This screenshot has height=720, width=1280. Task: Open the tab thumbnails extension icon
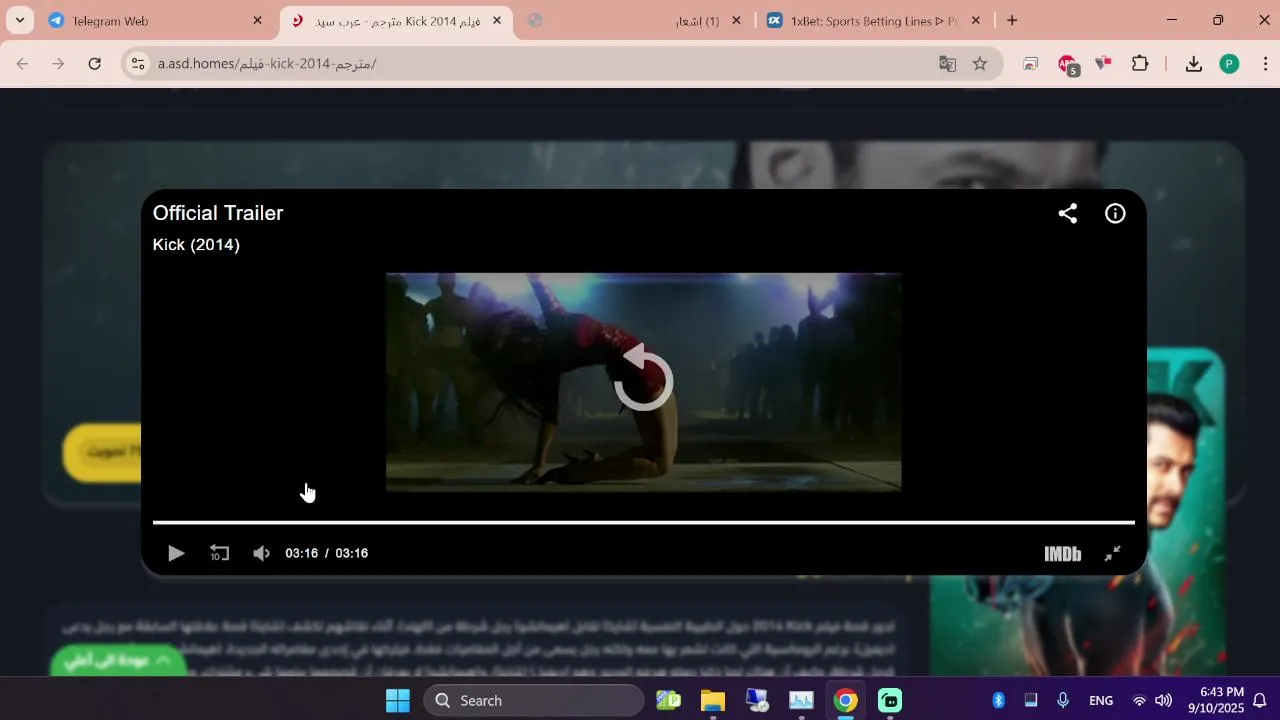click(1031, 64)
